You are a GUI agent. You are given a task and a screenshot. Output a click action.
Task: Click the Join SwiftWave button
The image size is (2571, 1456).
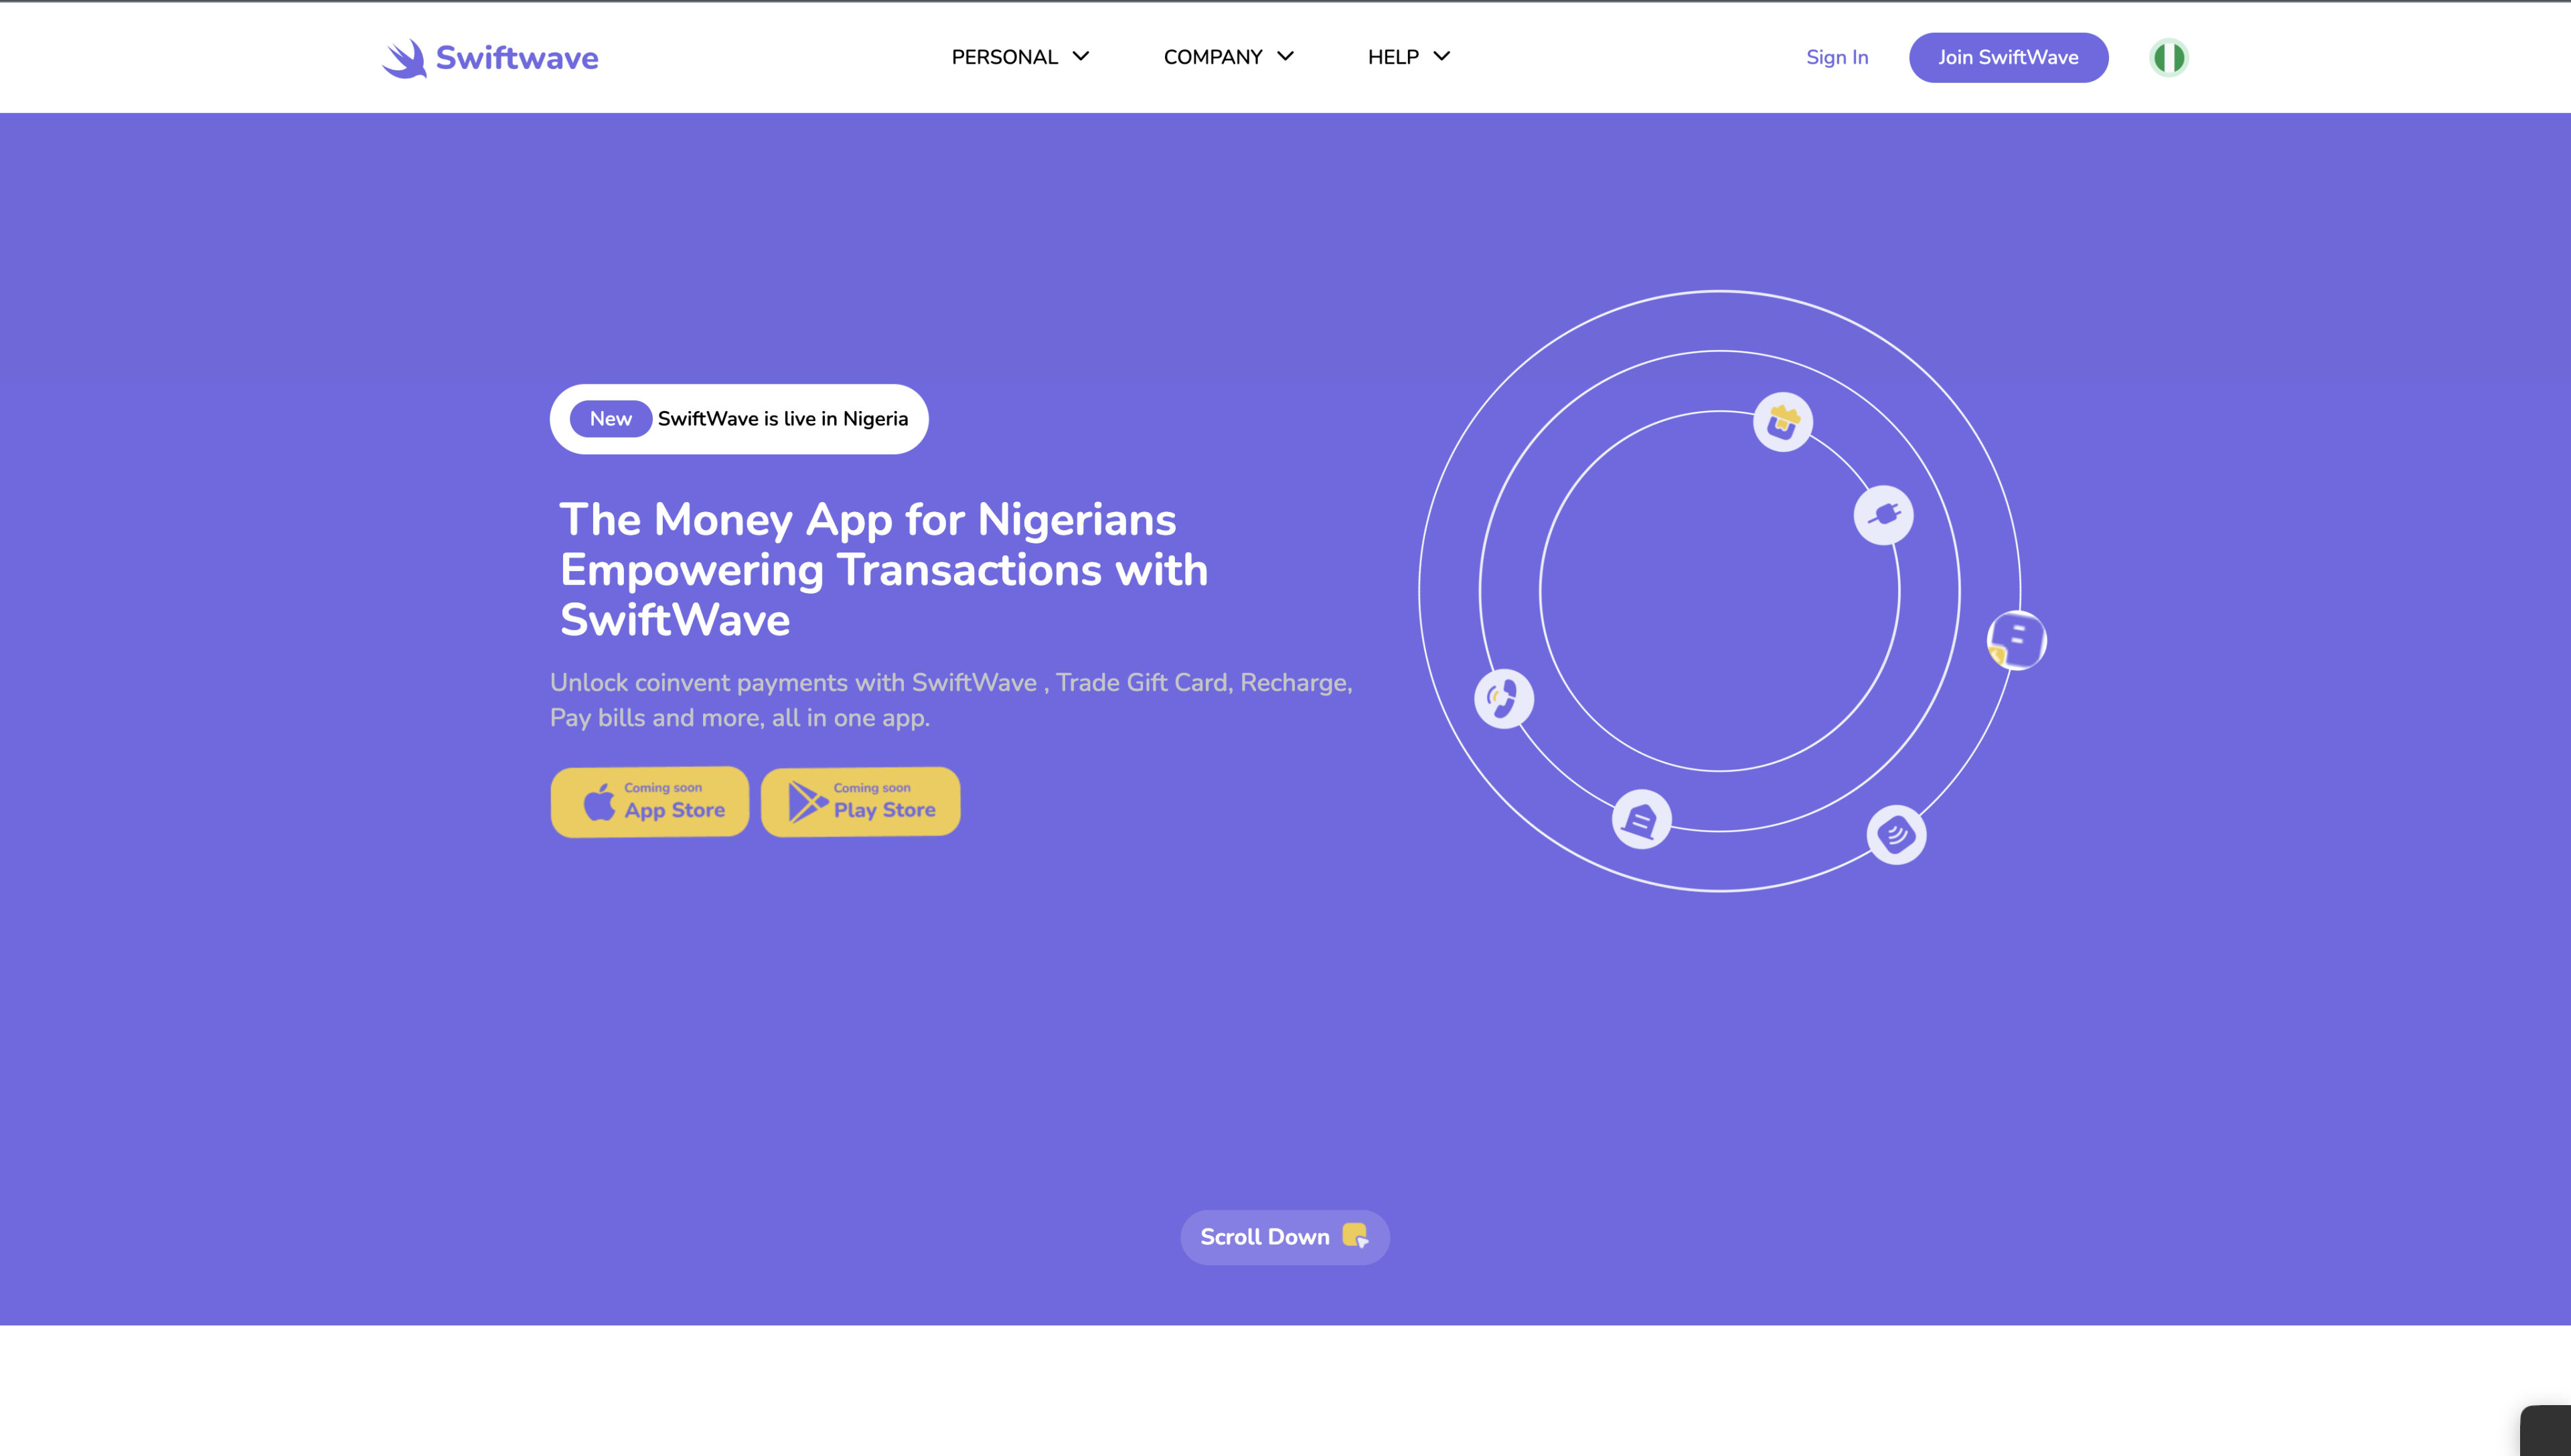[2008, 57]
